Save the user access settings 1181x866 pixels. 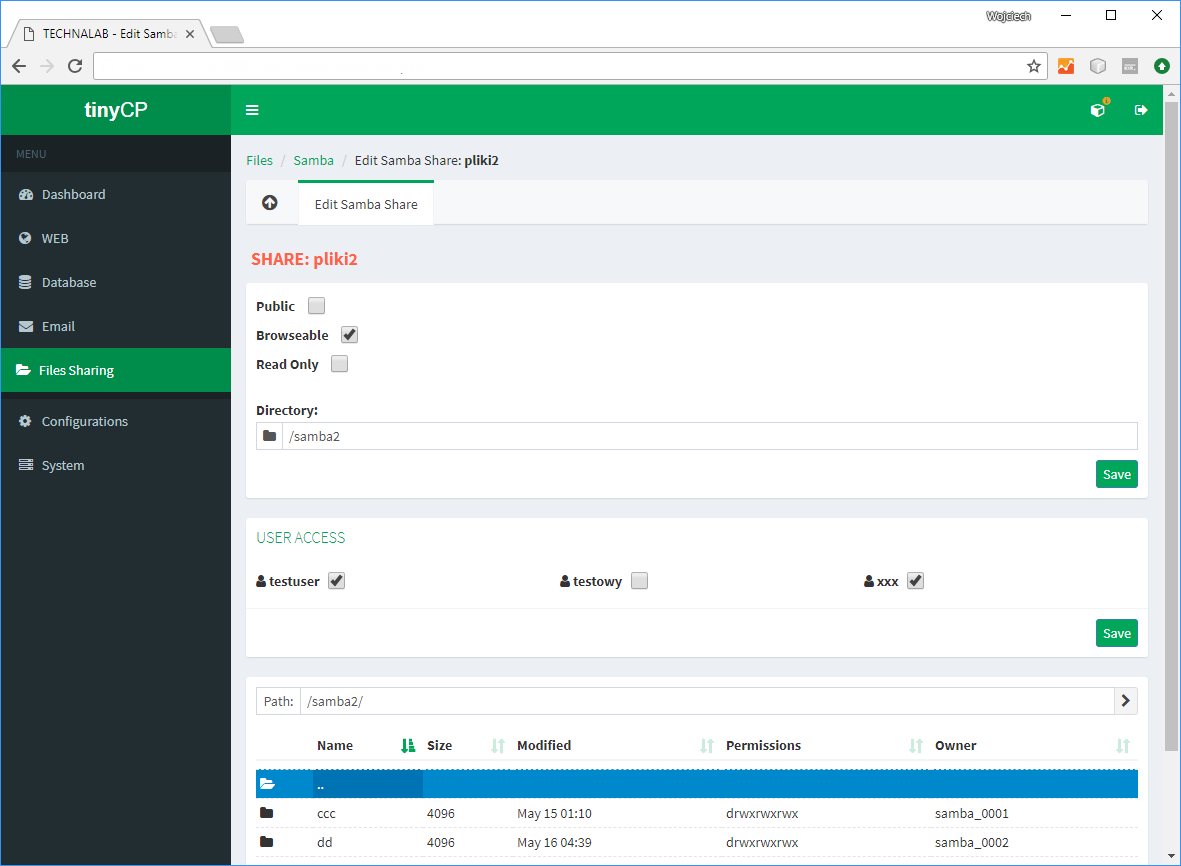(1116, 633)
